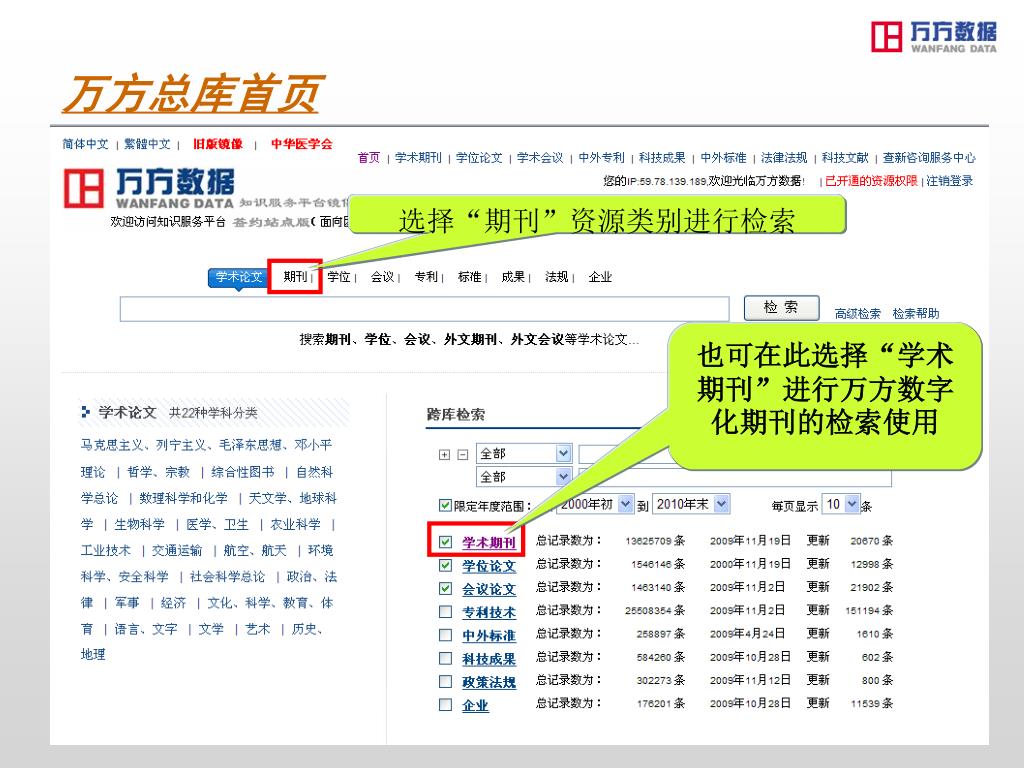Browse the 经济 subject category
The height and width of the screenshot is (768, 1024).
pyautogui.click(x=173, y=603)
